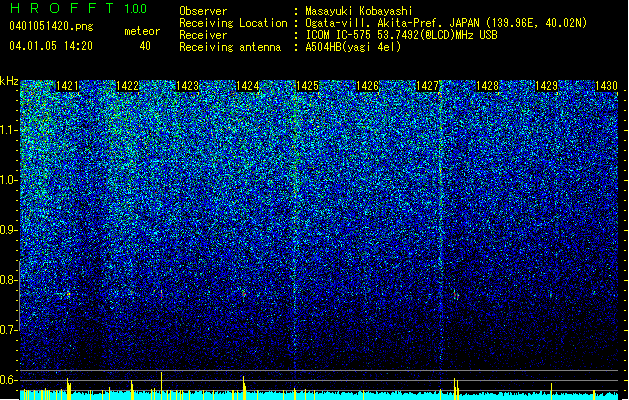Click the observer name Masayuki Kobayashi
Image resolution: width=629 pixels, height=400 pixels.
(359, 11)
